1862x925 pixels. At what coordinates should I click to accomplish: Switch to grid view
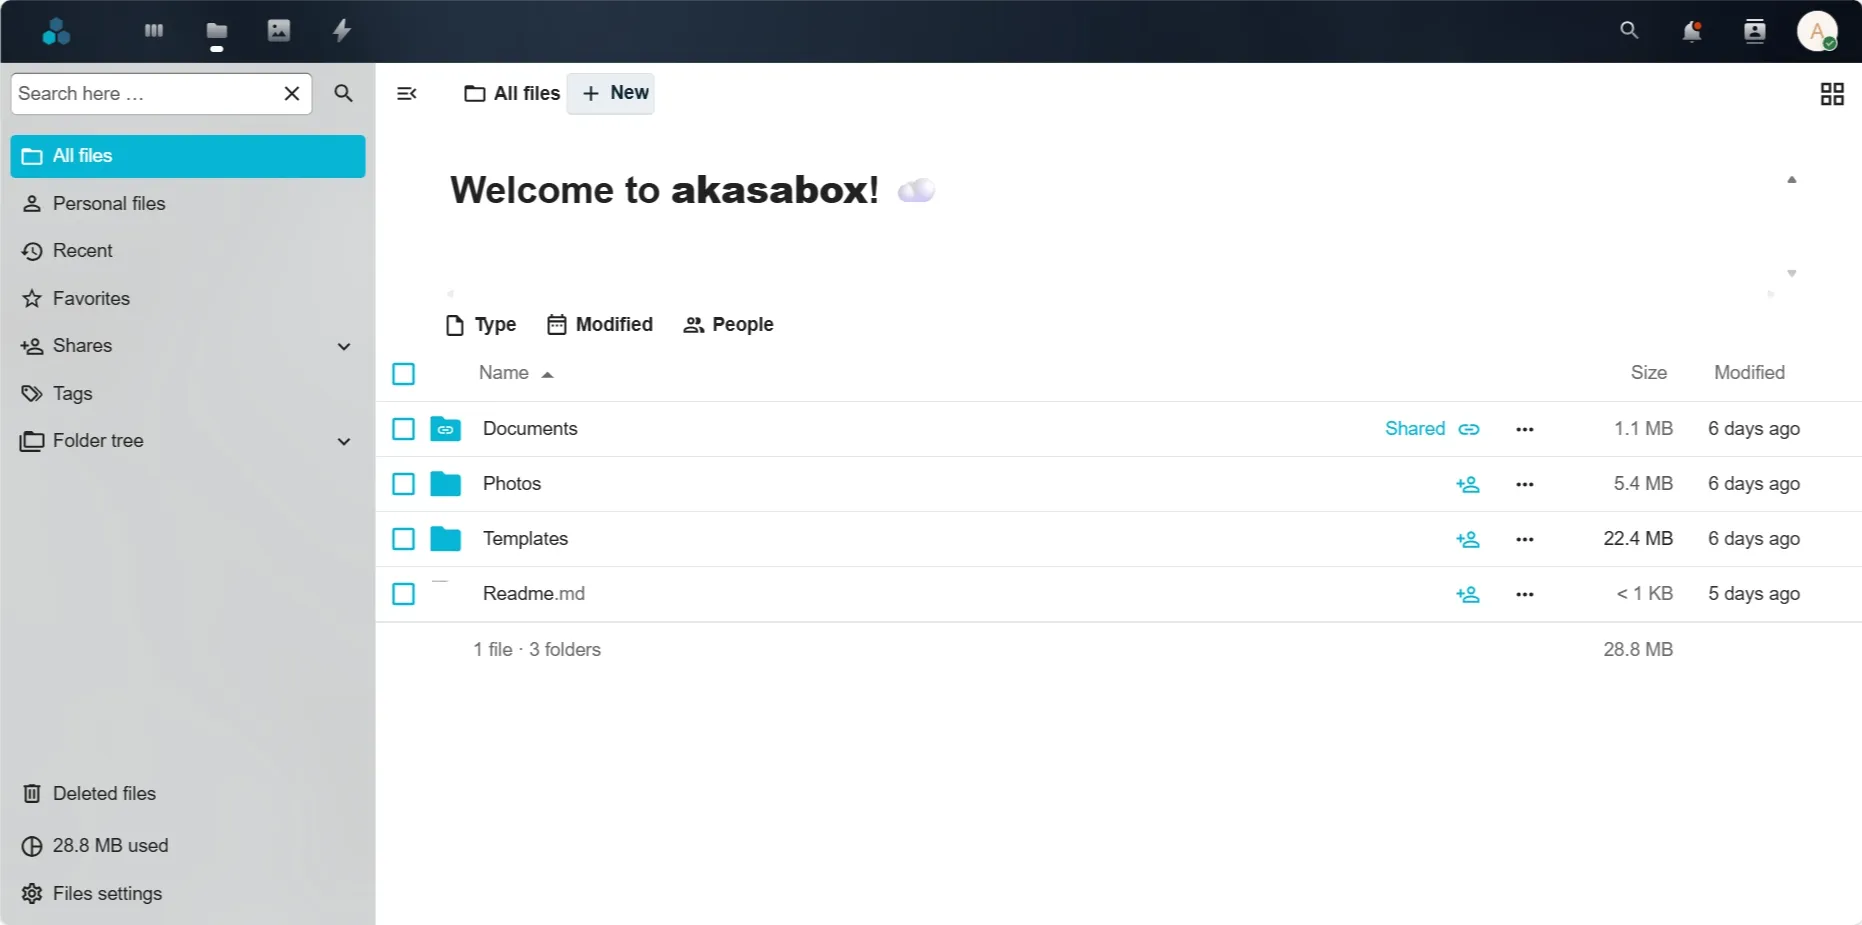(1832, 93)
